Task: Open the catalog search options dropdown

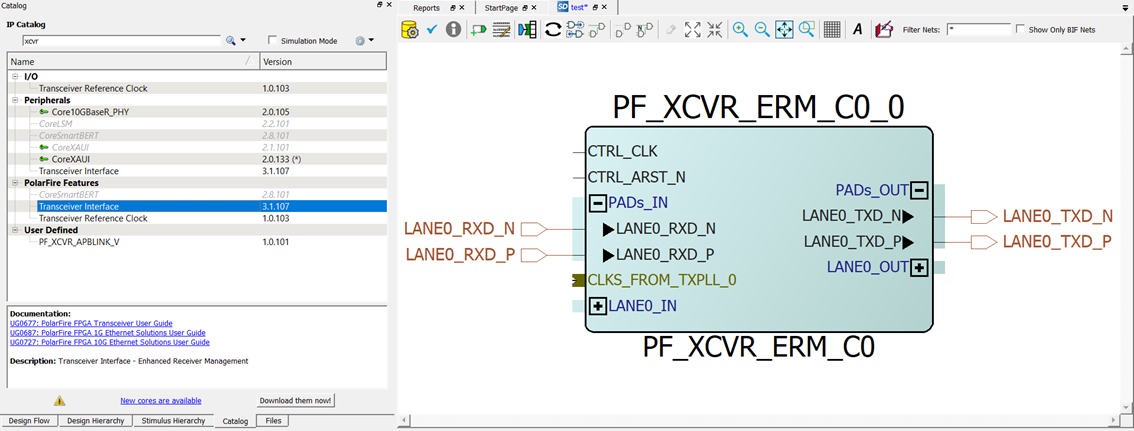Action: pyautogui.click(x=235, y=41)
